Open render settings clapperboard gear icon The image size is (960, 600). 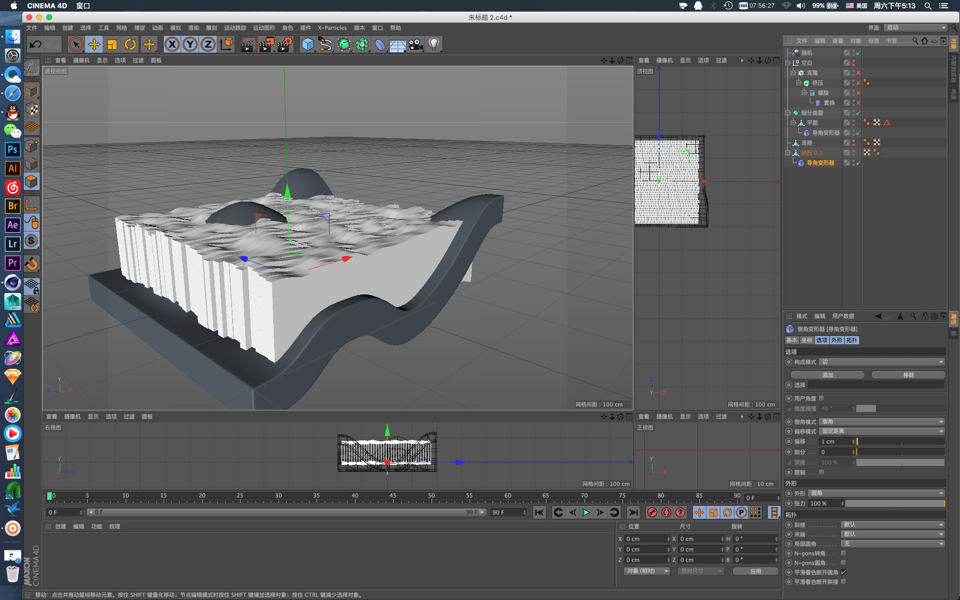tap(285, 44)
